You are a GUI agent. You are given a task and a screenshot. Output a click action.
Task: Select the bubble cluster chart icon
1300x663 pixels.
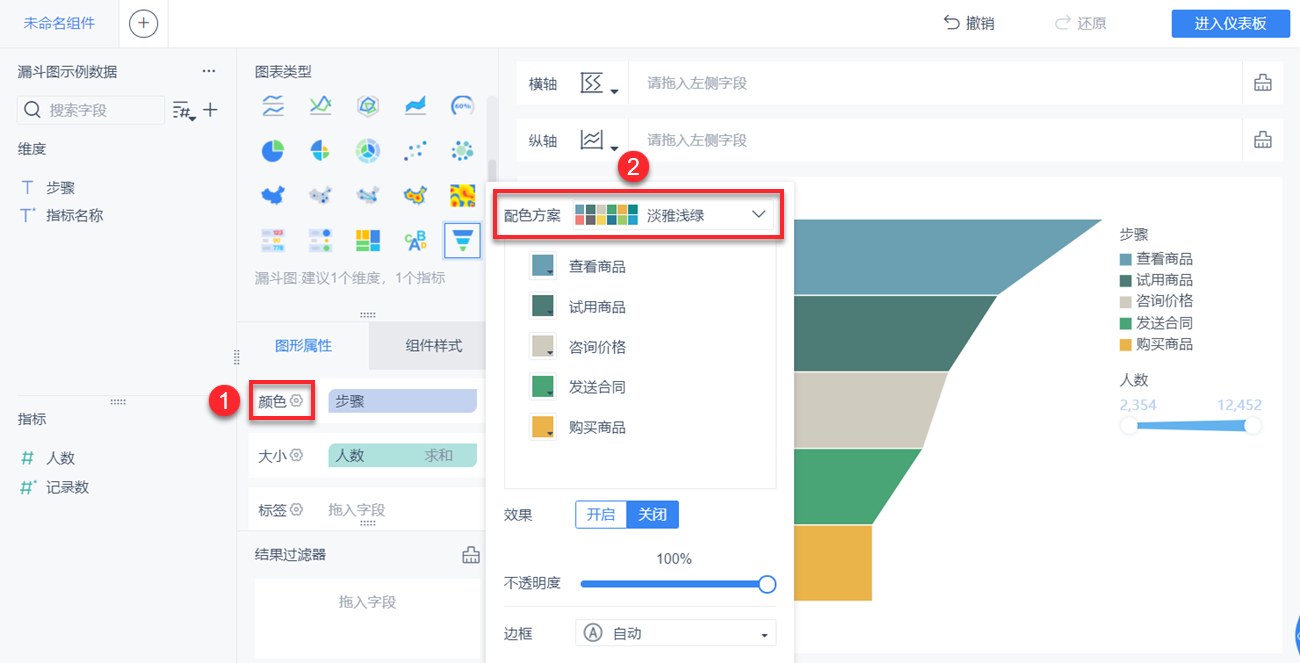point(462,150)
